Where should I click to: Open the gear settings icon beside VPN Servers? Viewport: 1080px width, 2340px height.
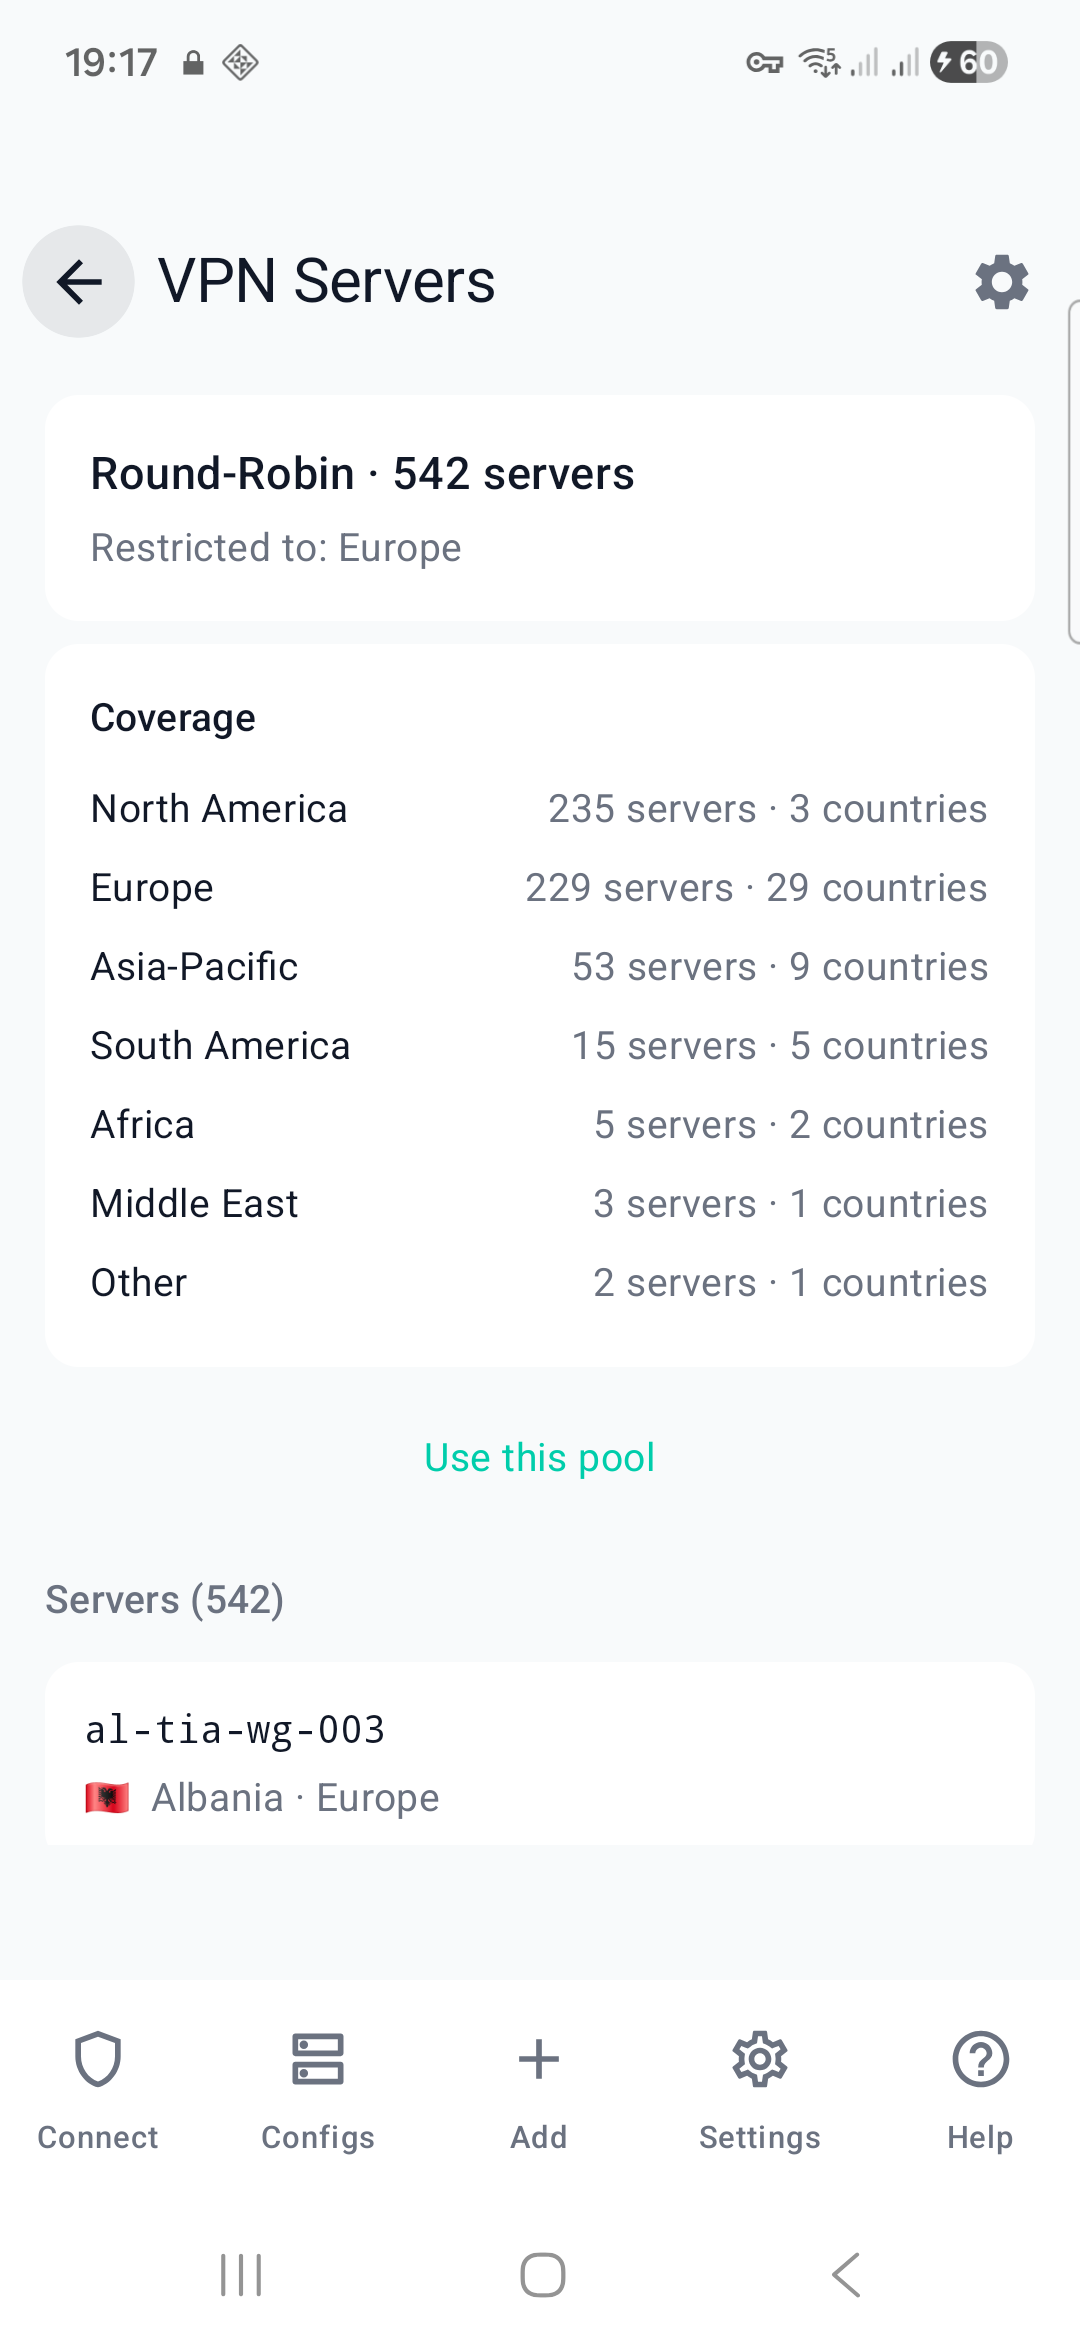tap(1002, 282)
